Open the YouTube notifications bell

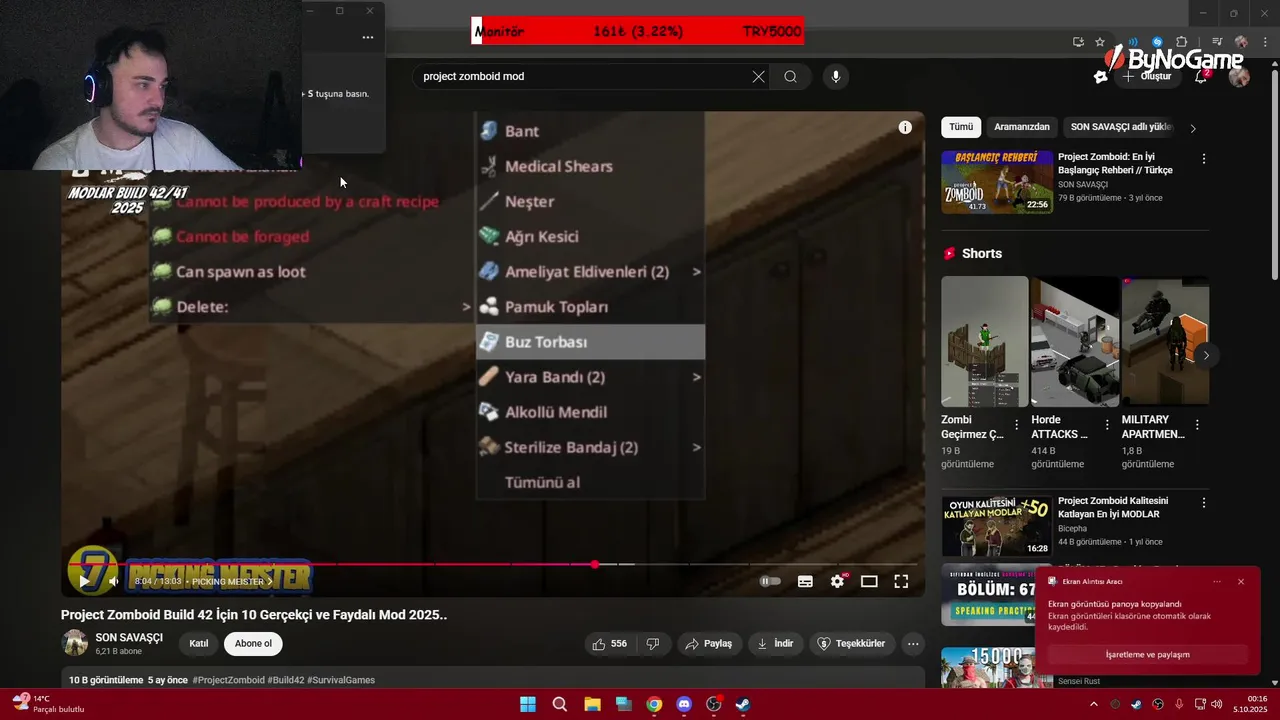(x=1201, y=76)
